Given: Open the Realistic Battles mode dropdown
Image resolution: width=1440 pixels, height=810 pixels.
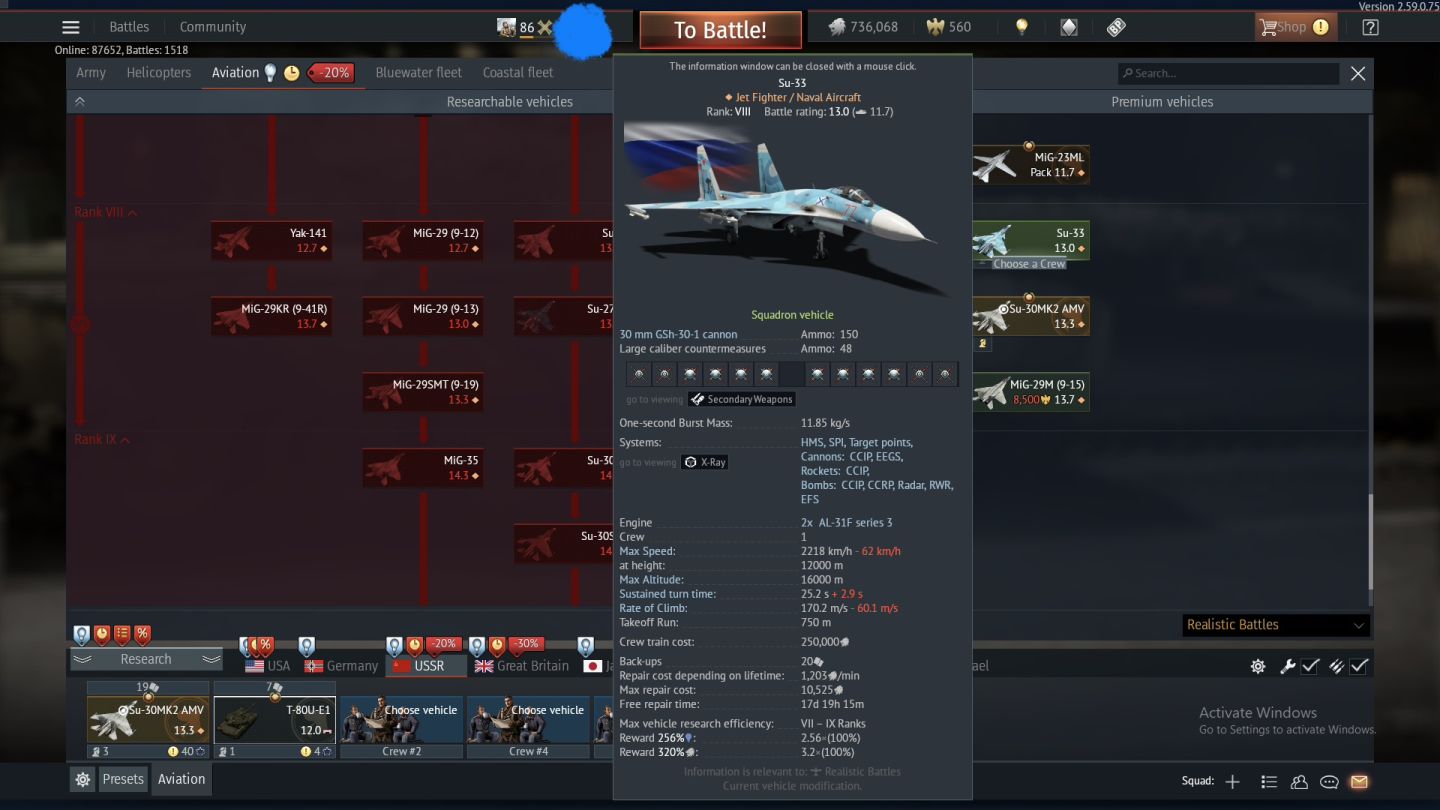Looking at the screenshot, I should pyautogui.click(x=1275, y=625).
